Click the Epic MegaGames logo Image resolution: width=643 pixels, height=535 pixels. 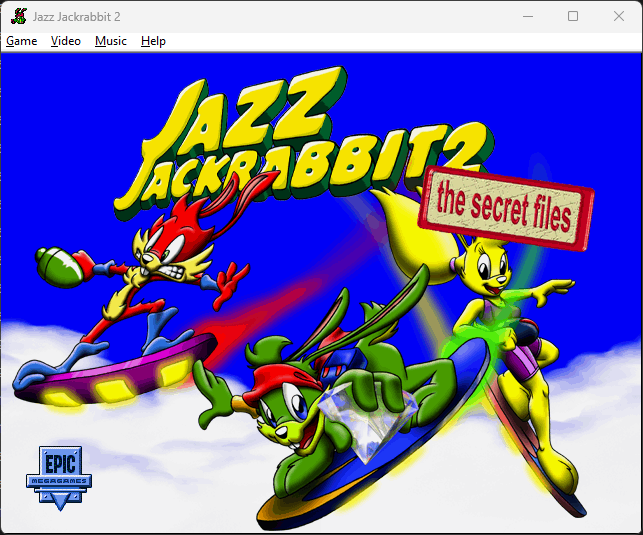pyautogui.click(x=59, y=478)
